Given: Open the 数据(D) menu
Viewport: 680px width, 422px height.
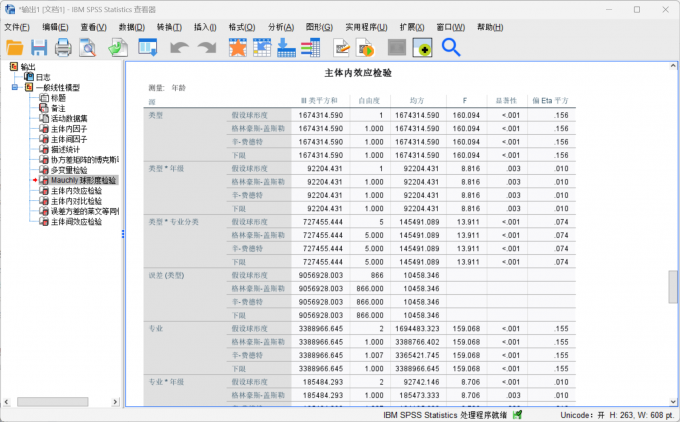Looking at the screenshot, I should 132,27.
